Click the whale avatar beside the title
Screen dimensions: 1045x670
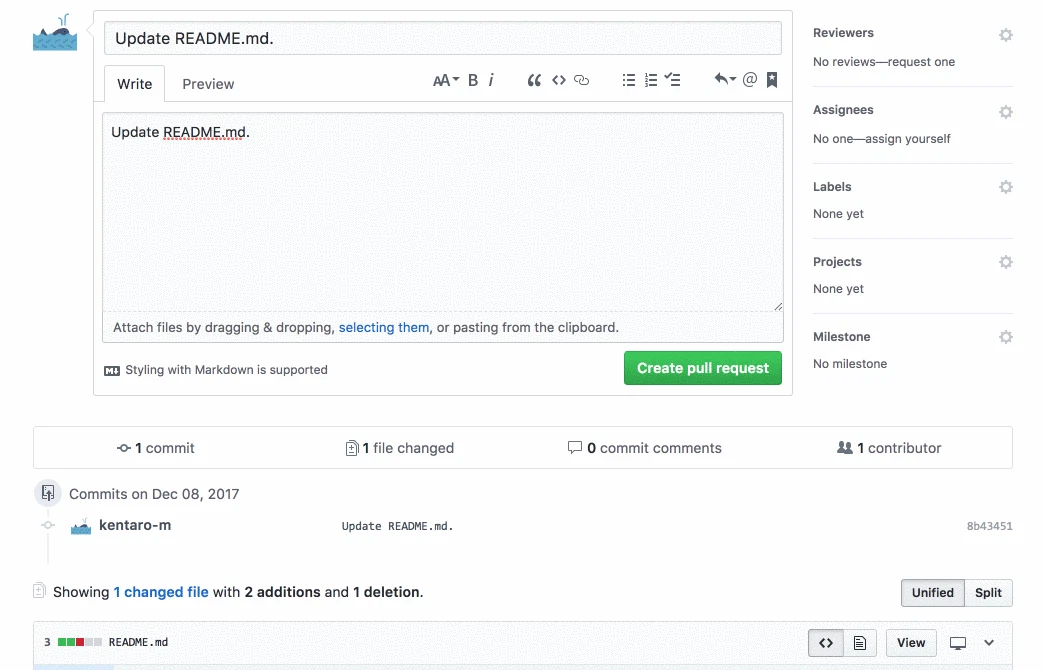pos(55,32)
